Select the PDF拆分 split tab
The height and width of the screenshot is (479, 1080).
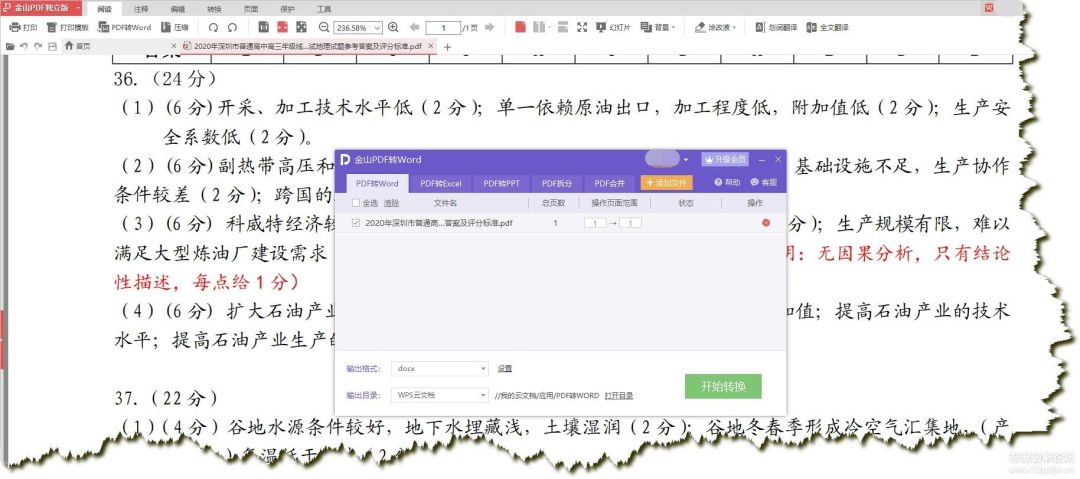tap(557, 183)
